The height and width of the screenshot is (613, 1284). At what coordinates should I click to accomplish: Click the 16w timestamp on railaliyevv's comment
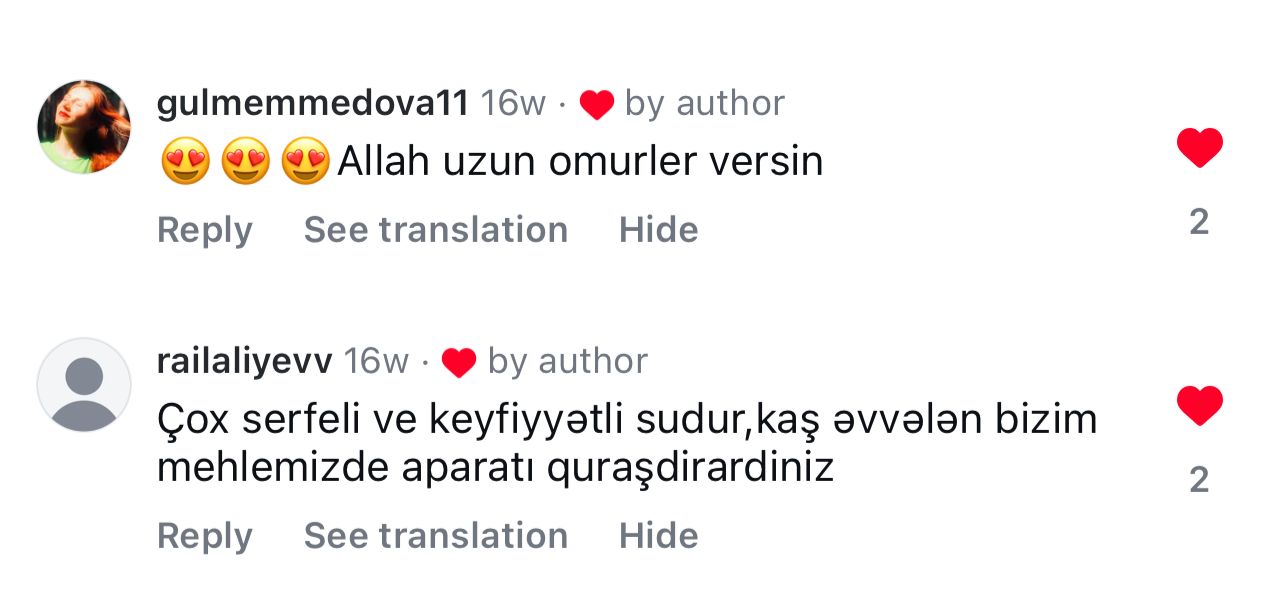(x=376, y=361)
